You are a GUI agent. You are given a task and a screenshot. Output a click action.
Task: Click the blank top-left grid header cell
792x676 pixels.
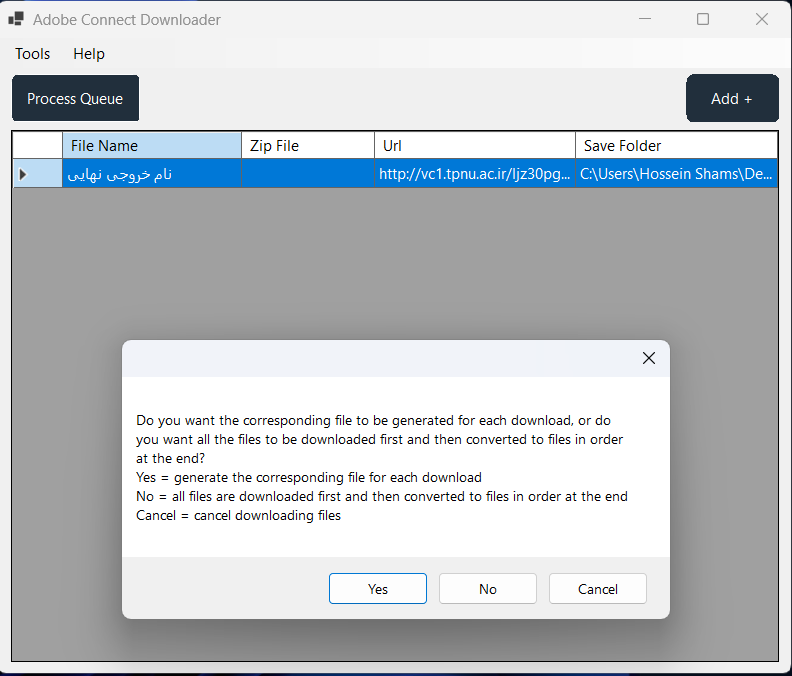37,146
